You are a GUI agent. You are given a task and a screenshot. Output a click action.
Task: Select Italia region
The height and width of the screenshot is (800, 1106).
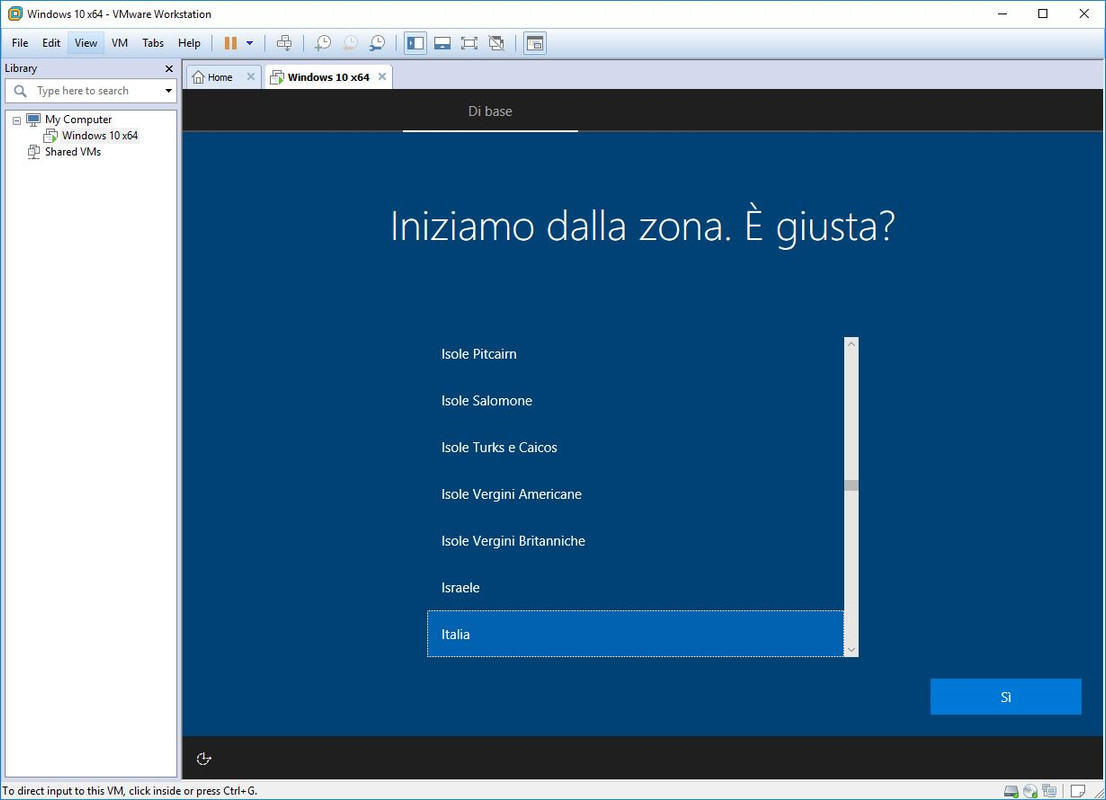tap(635, 634)
